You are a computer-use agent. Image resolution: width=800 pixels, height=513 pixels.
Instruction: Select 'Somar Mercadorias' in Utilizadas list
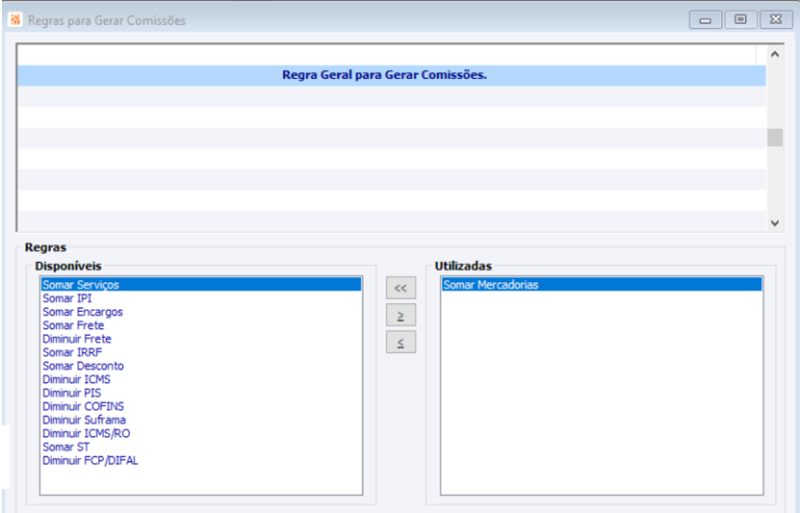[x=602, y=285]
